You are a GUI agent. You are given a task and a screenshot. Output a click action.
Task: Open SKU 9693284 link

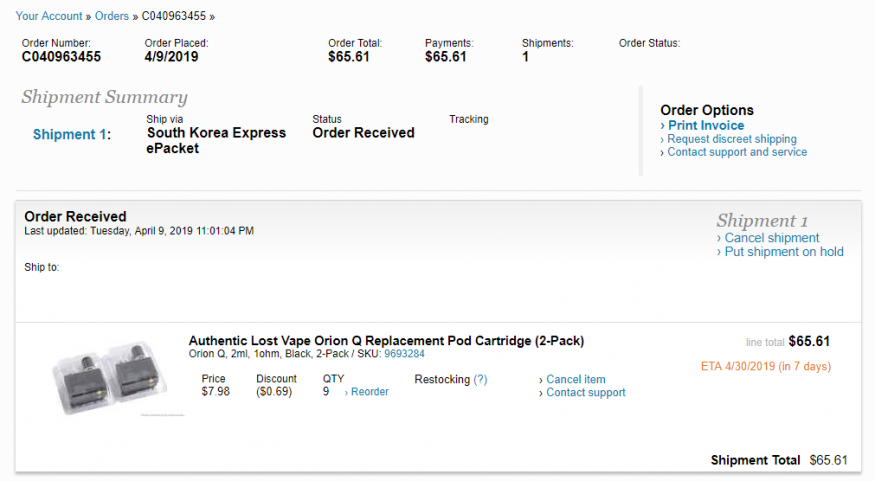(404, 354)
